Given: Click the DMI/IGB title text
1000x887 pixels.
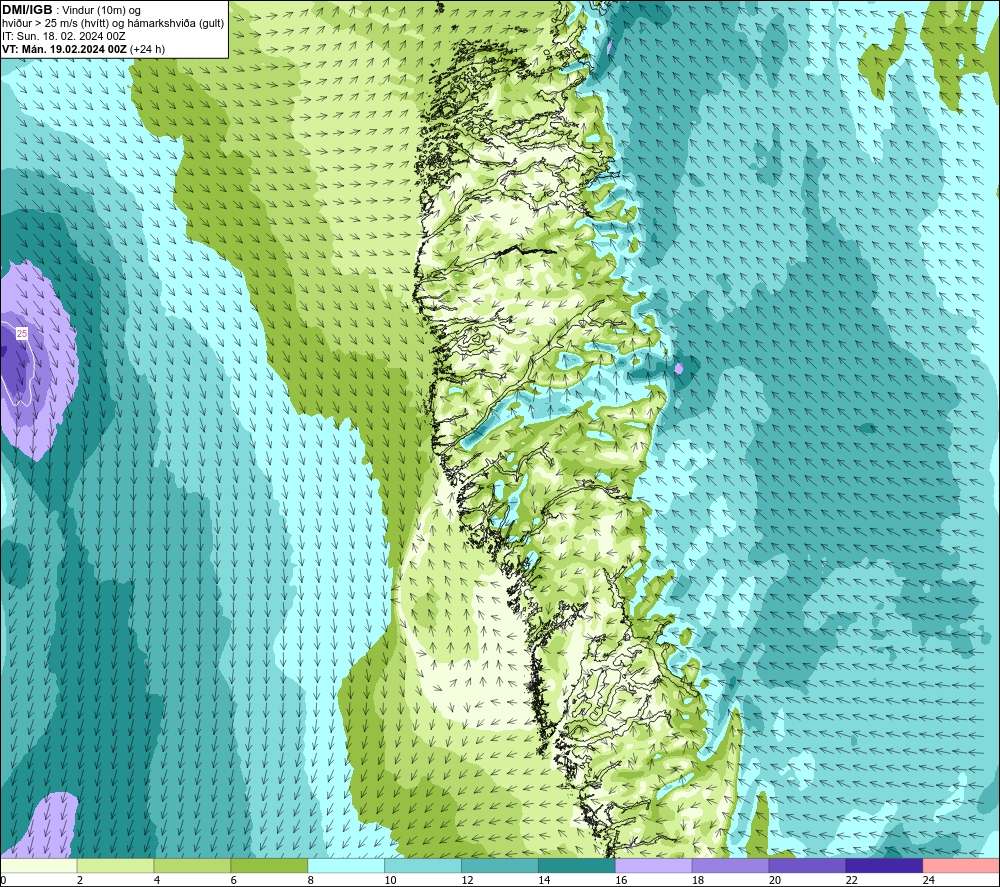Looking at the screenshot, I should click(27, 10).
